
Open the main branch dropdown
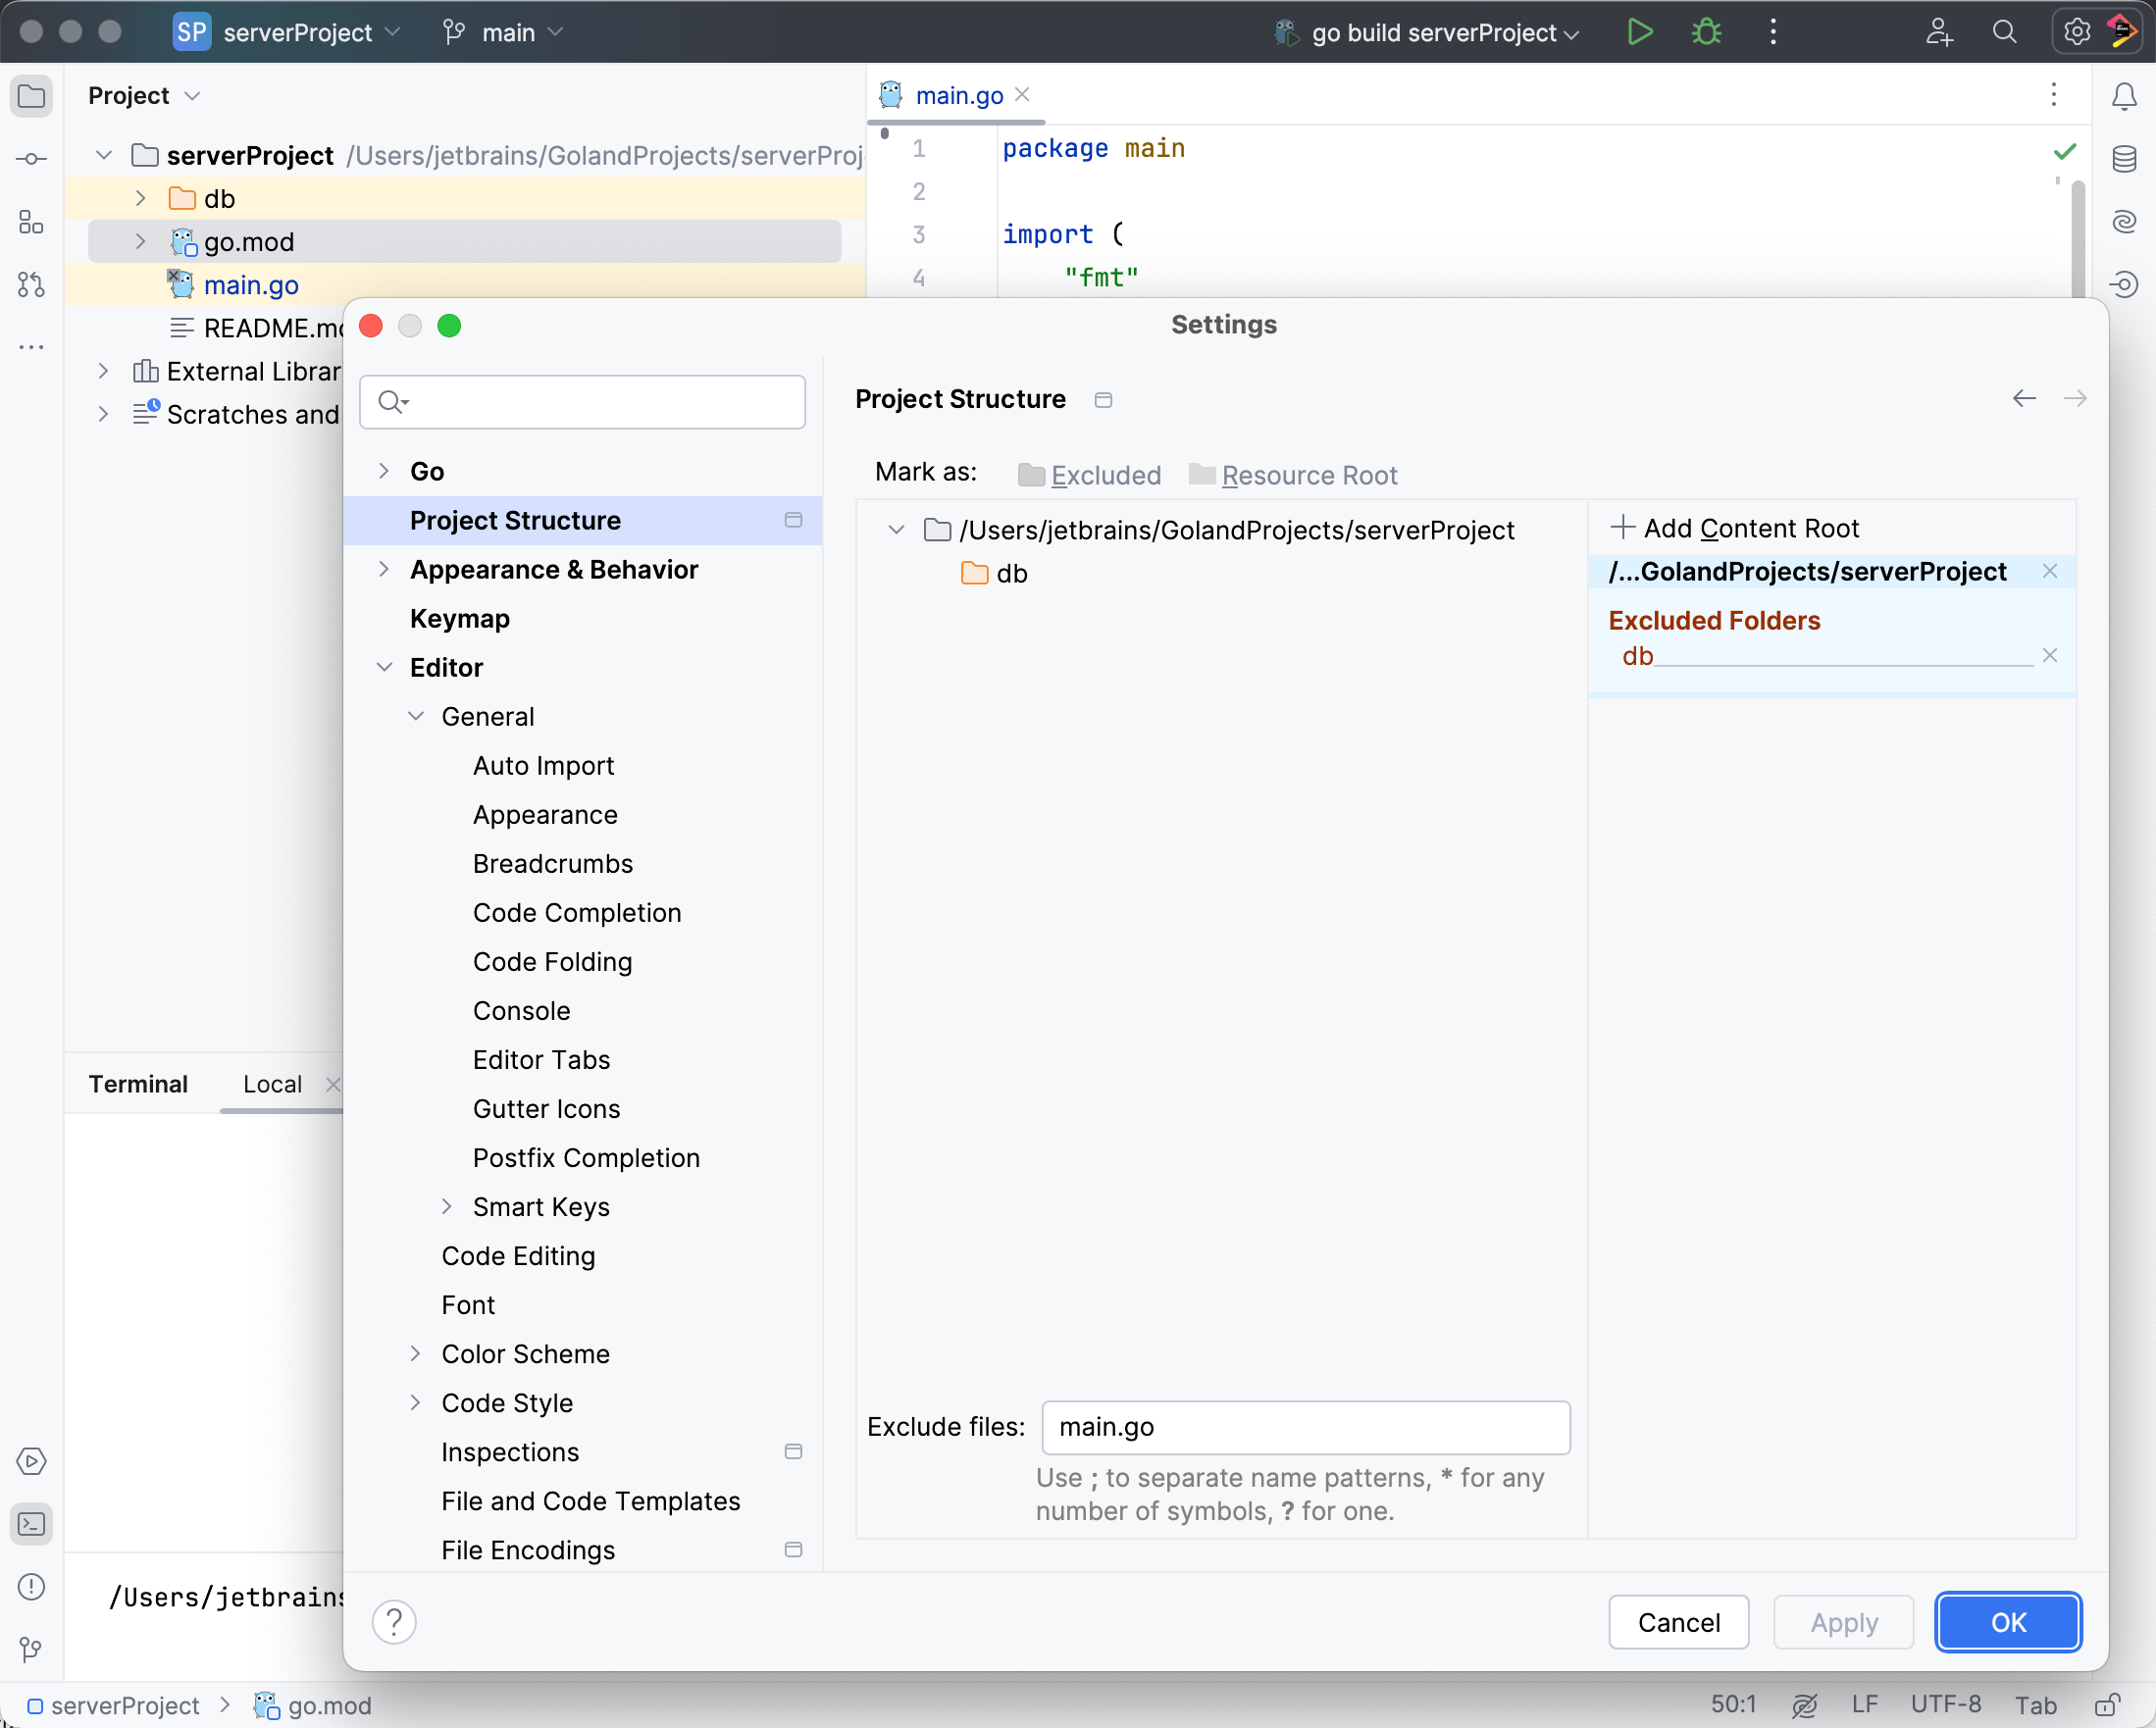pyautogui.click(x=503, y=31)
